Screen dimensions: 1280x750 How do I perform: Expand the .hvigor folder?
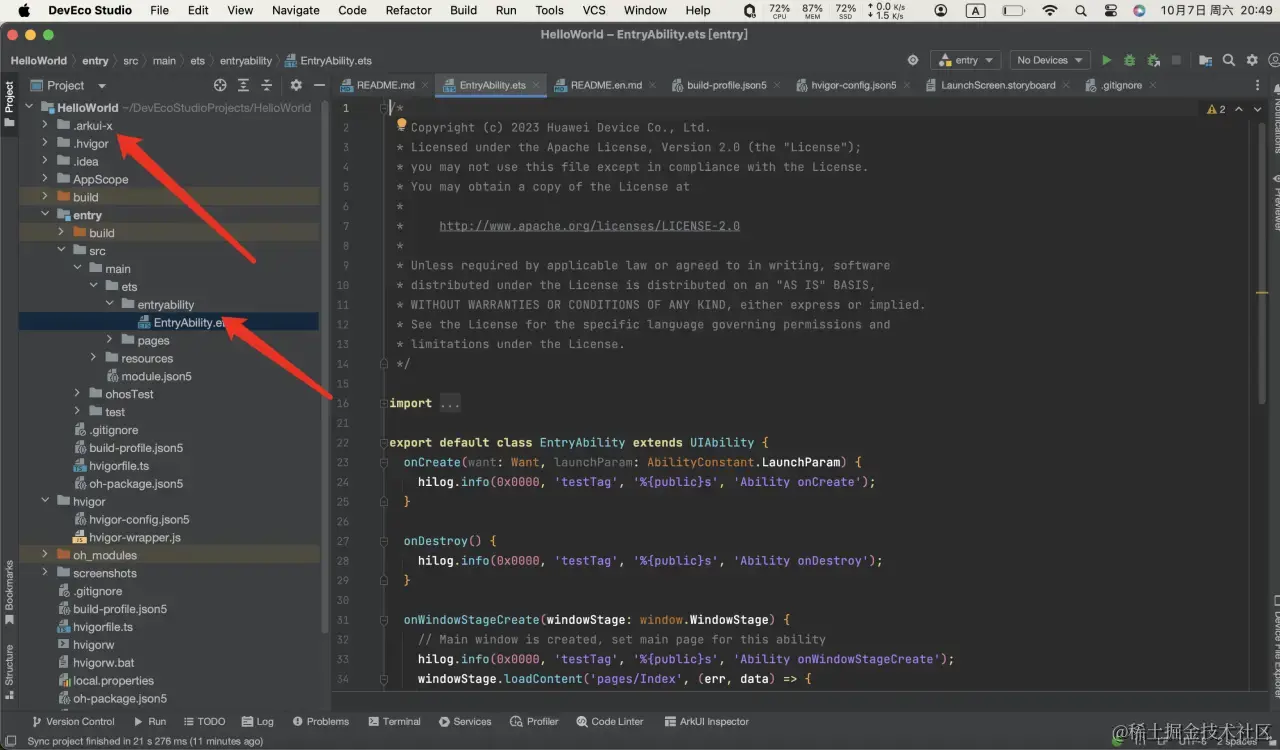tap(45, 143)
